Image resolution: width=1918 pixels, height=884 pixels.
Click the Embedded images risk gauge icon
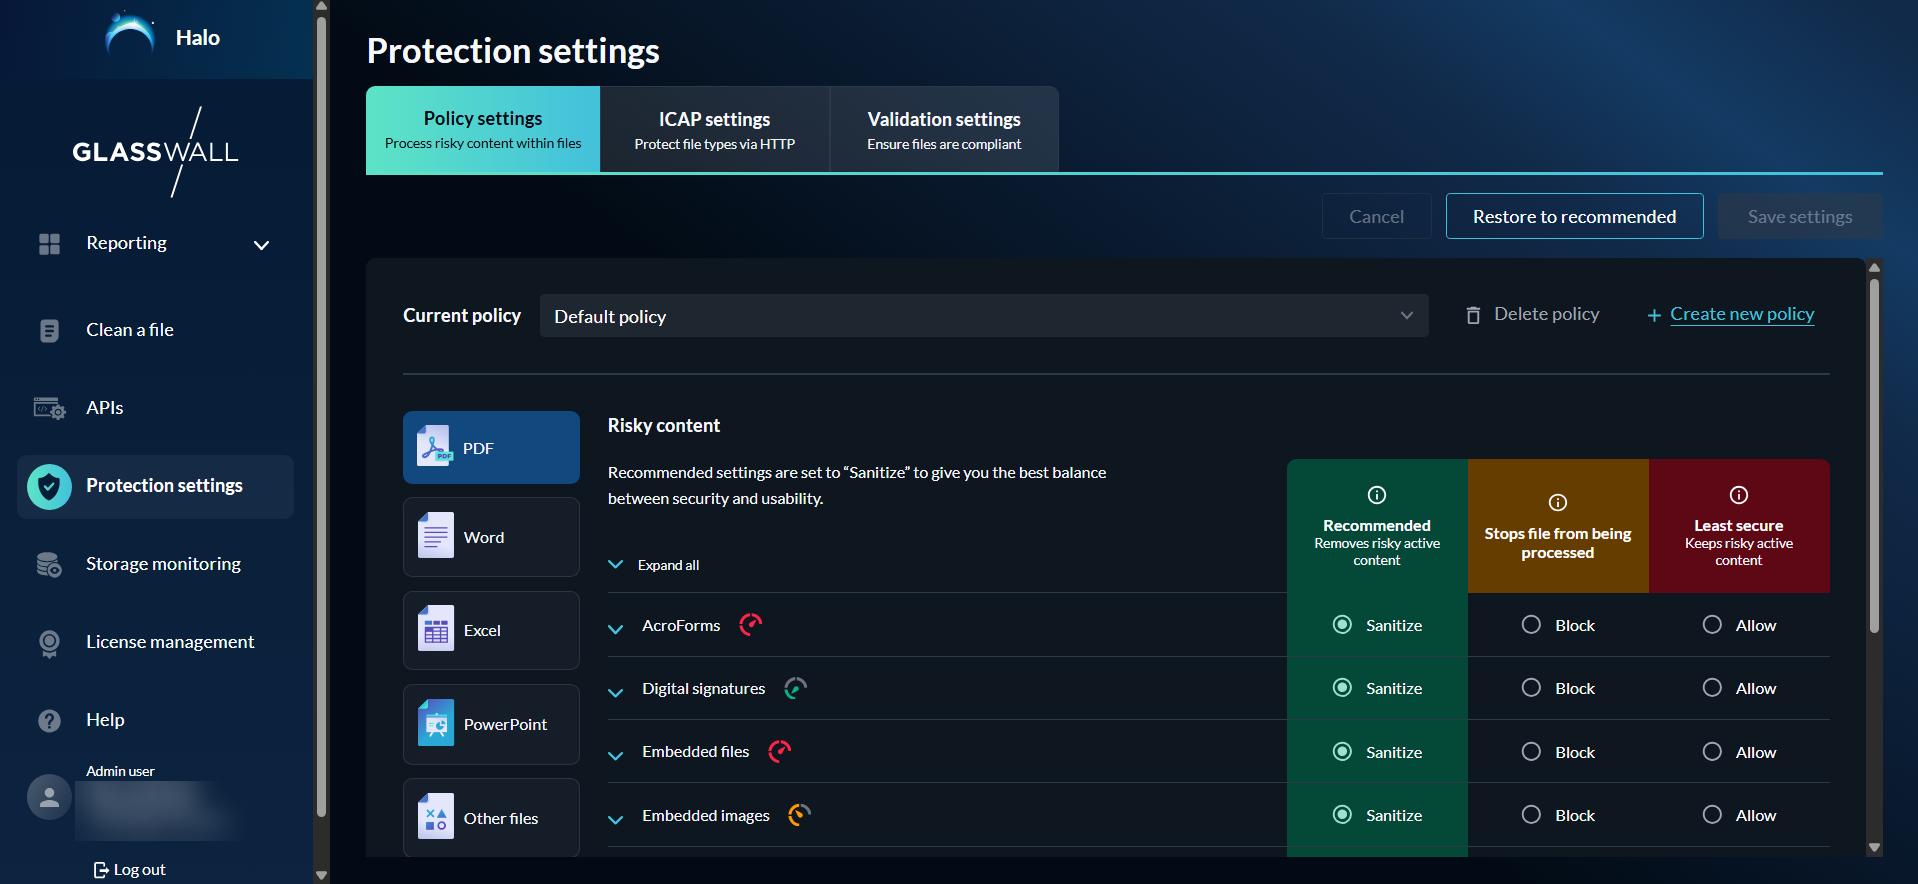(799, 815)
